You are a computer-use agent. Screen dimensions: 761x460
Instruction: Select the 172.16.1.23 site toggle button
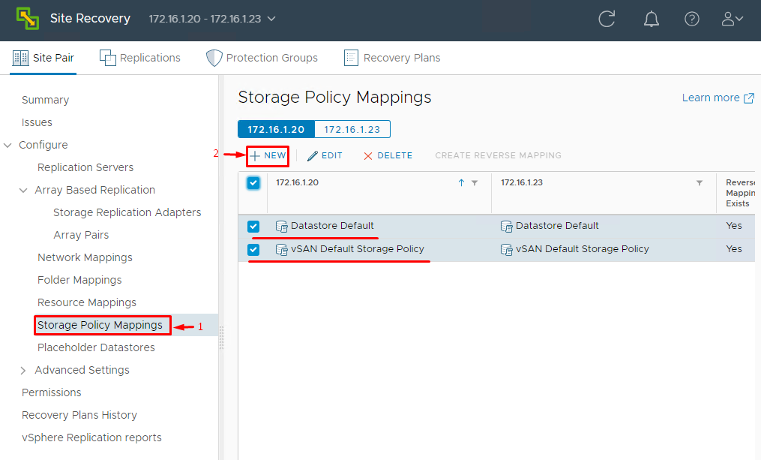[x=352, y=130]
